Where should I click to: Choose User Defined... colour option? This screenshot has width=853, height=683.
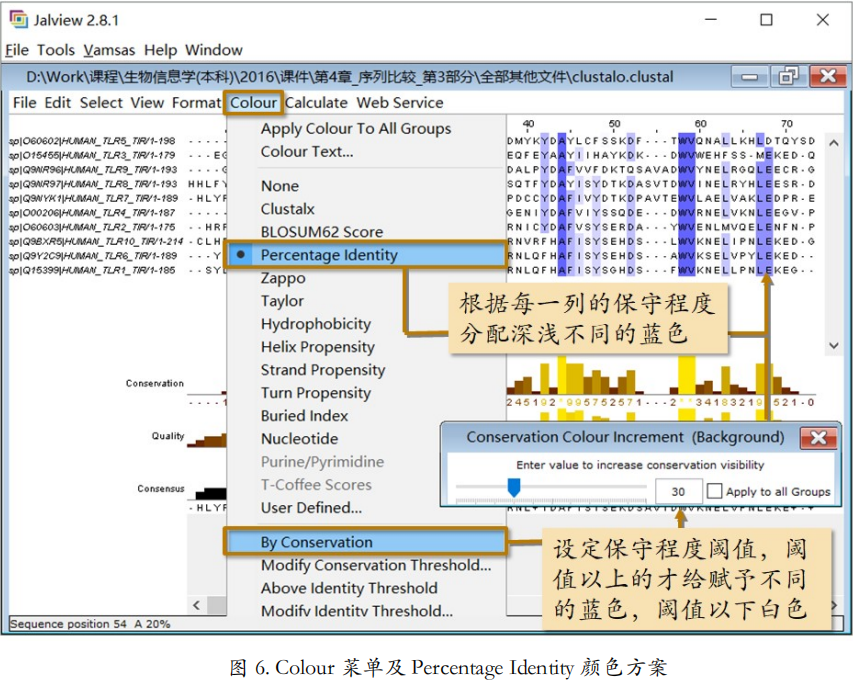pos(311,508)
